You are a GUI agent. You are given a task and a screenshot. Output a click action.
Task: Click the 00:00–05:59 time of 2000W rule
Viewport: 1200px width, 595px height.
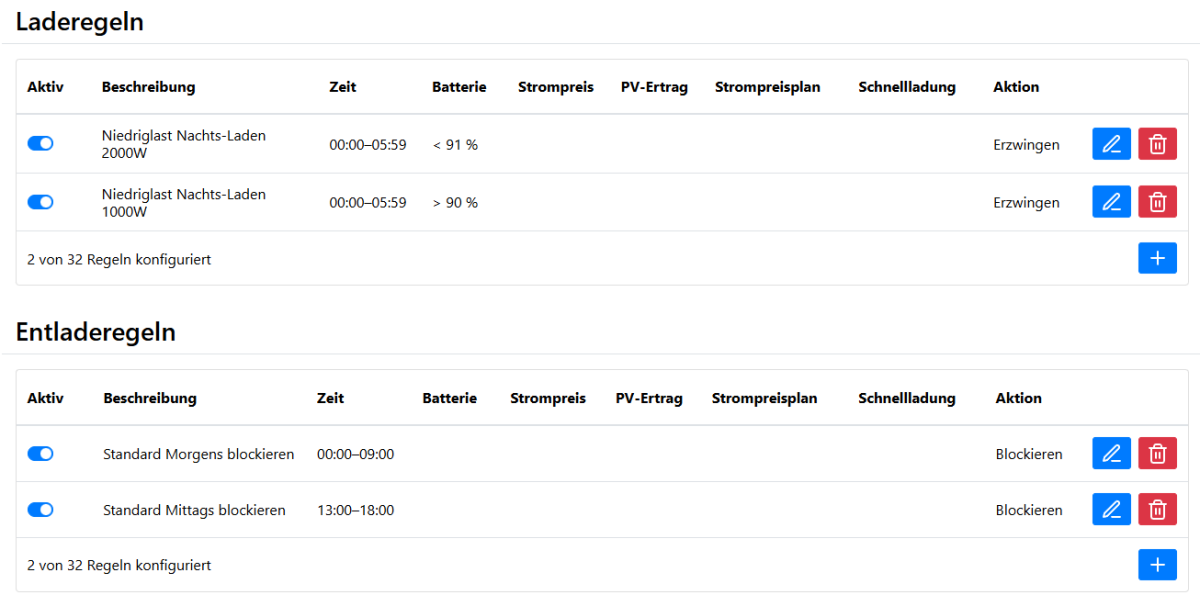[x=367, y=145]
